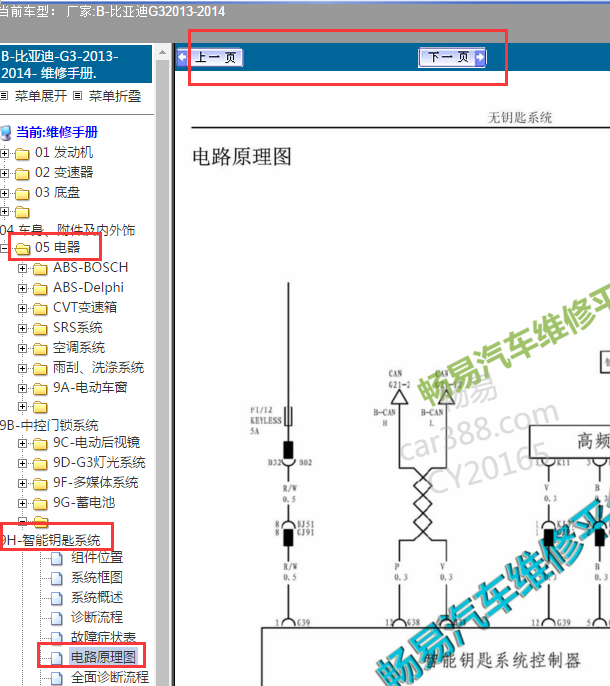Image resolution: width=610 pixels, height=686 pixels.
Task: Expand the 01 发动机 tree node
Action: pos(4,153)
